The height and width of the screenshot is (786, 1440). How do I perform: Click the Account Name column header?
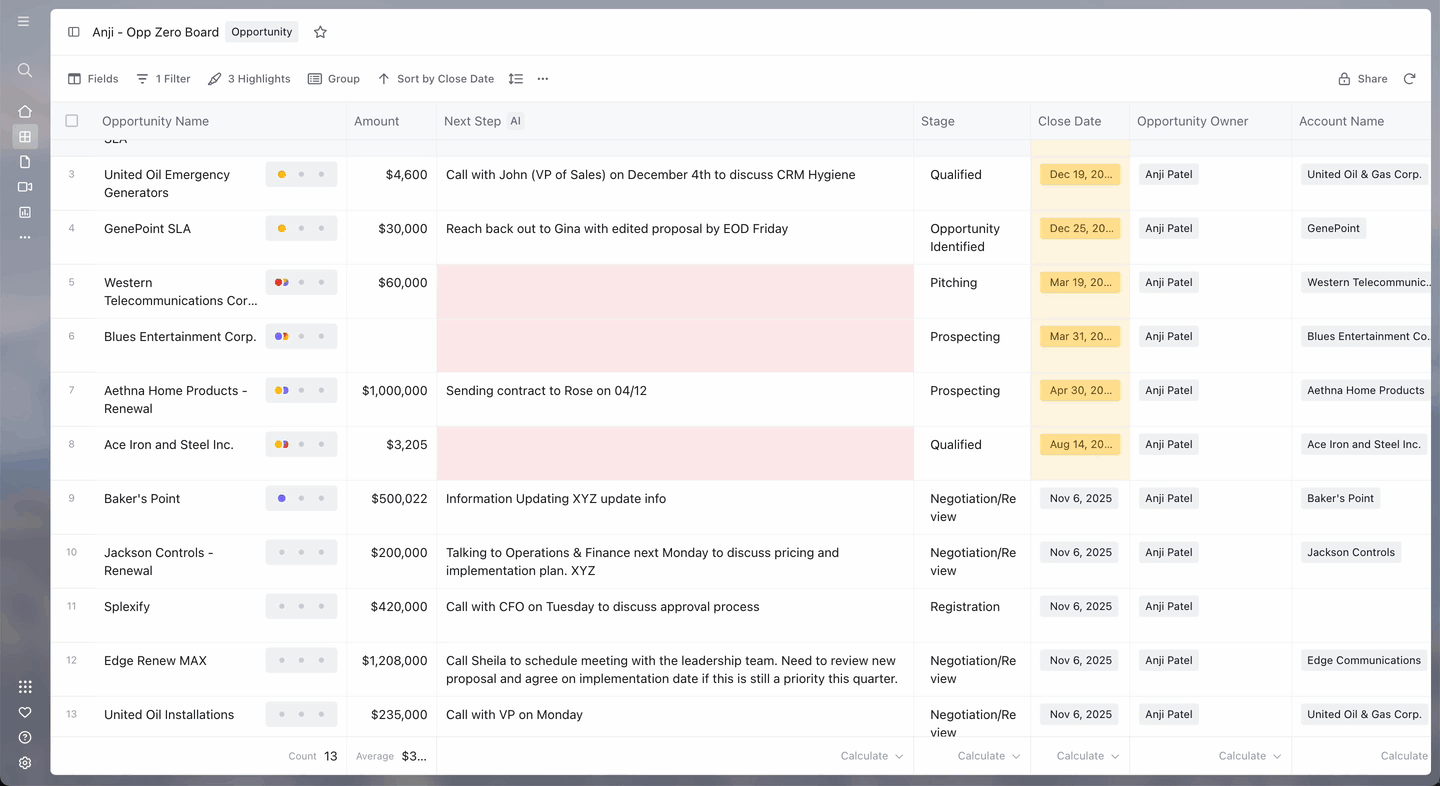[1342, 121]
